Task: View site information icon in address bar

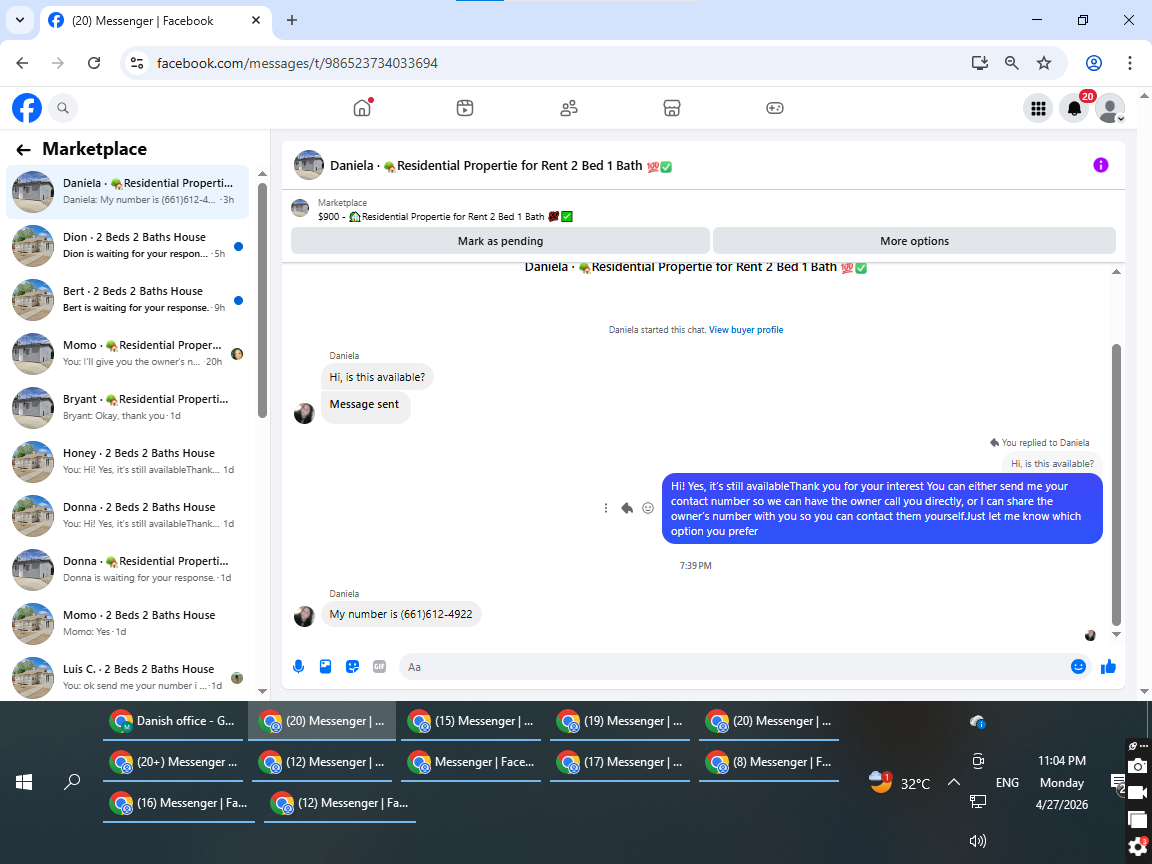Action: (x=137, y=63)
